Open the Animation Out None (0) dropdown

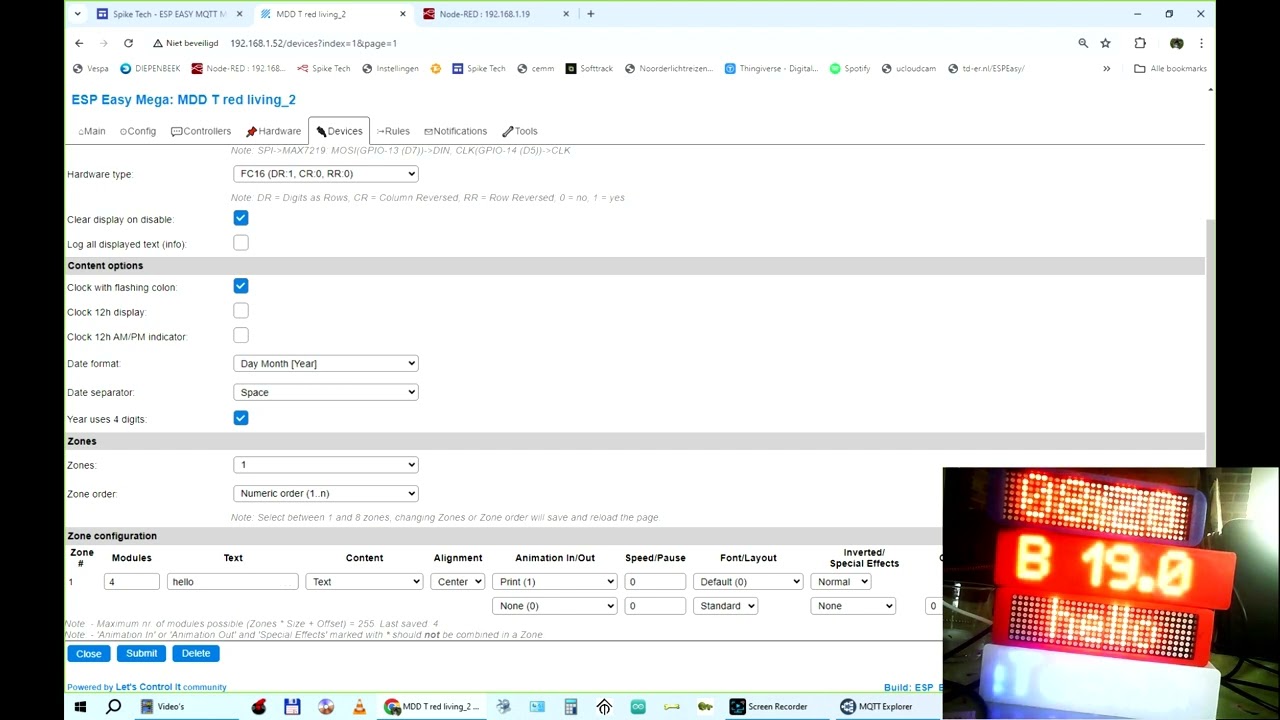pos(554,606)
